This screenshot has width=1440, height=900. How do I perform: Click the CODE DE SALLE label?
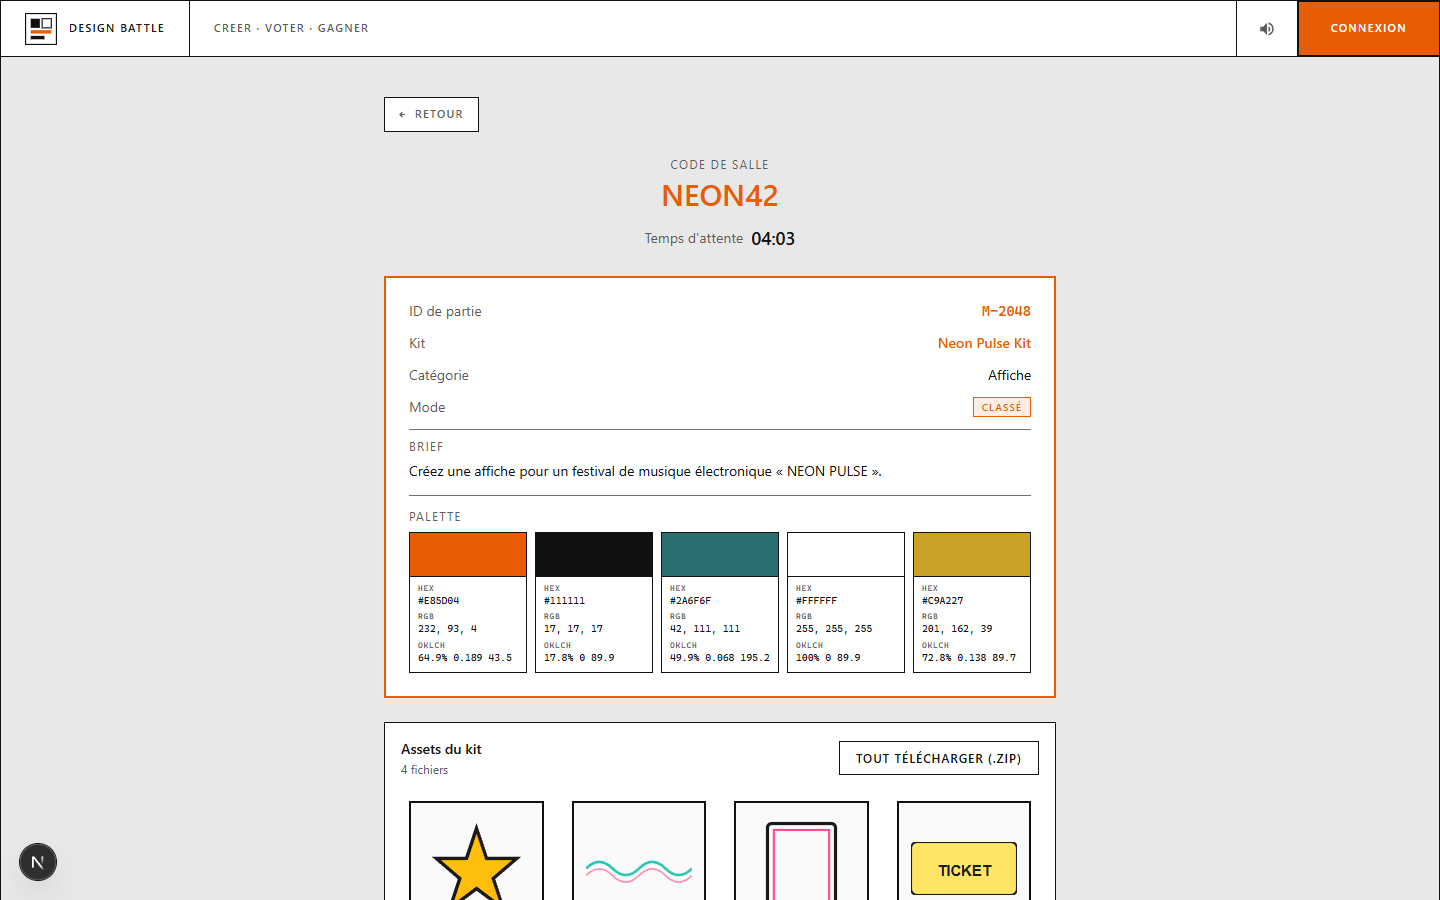pyautogui.click(x=720, y=165)
